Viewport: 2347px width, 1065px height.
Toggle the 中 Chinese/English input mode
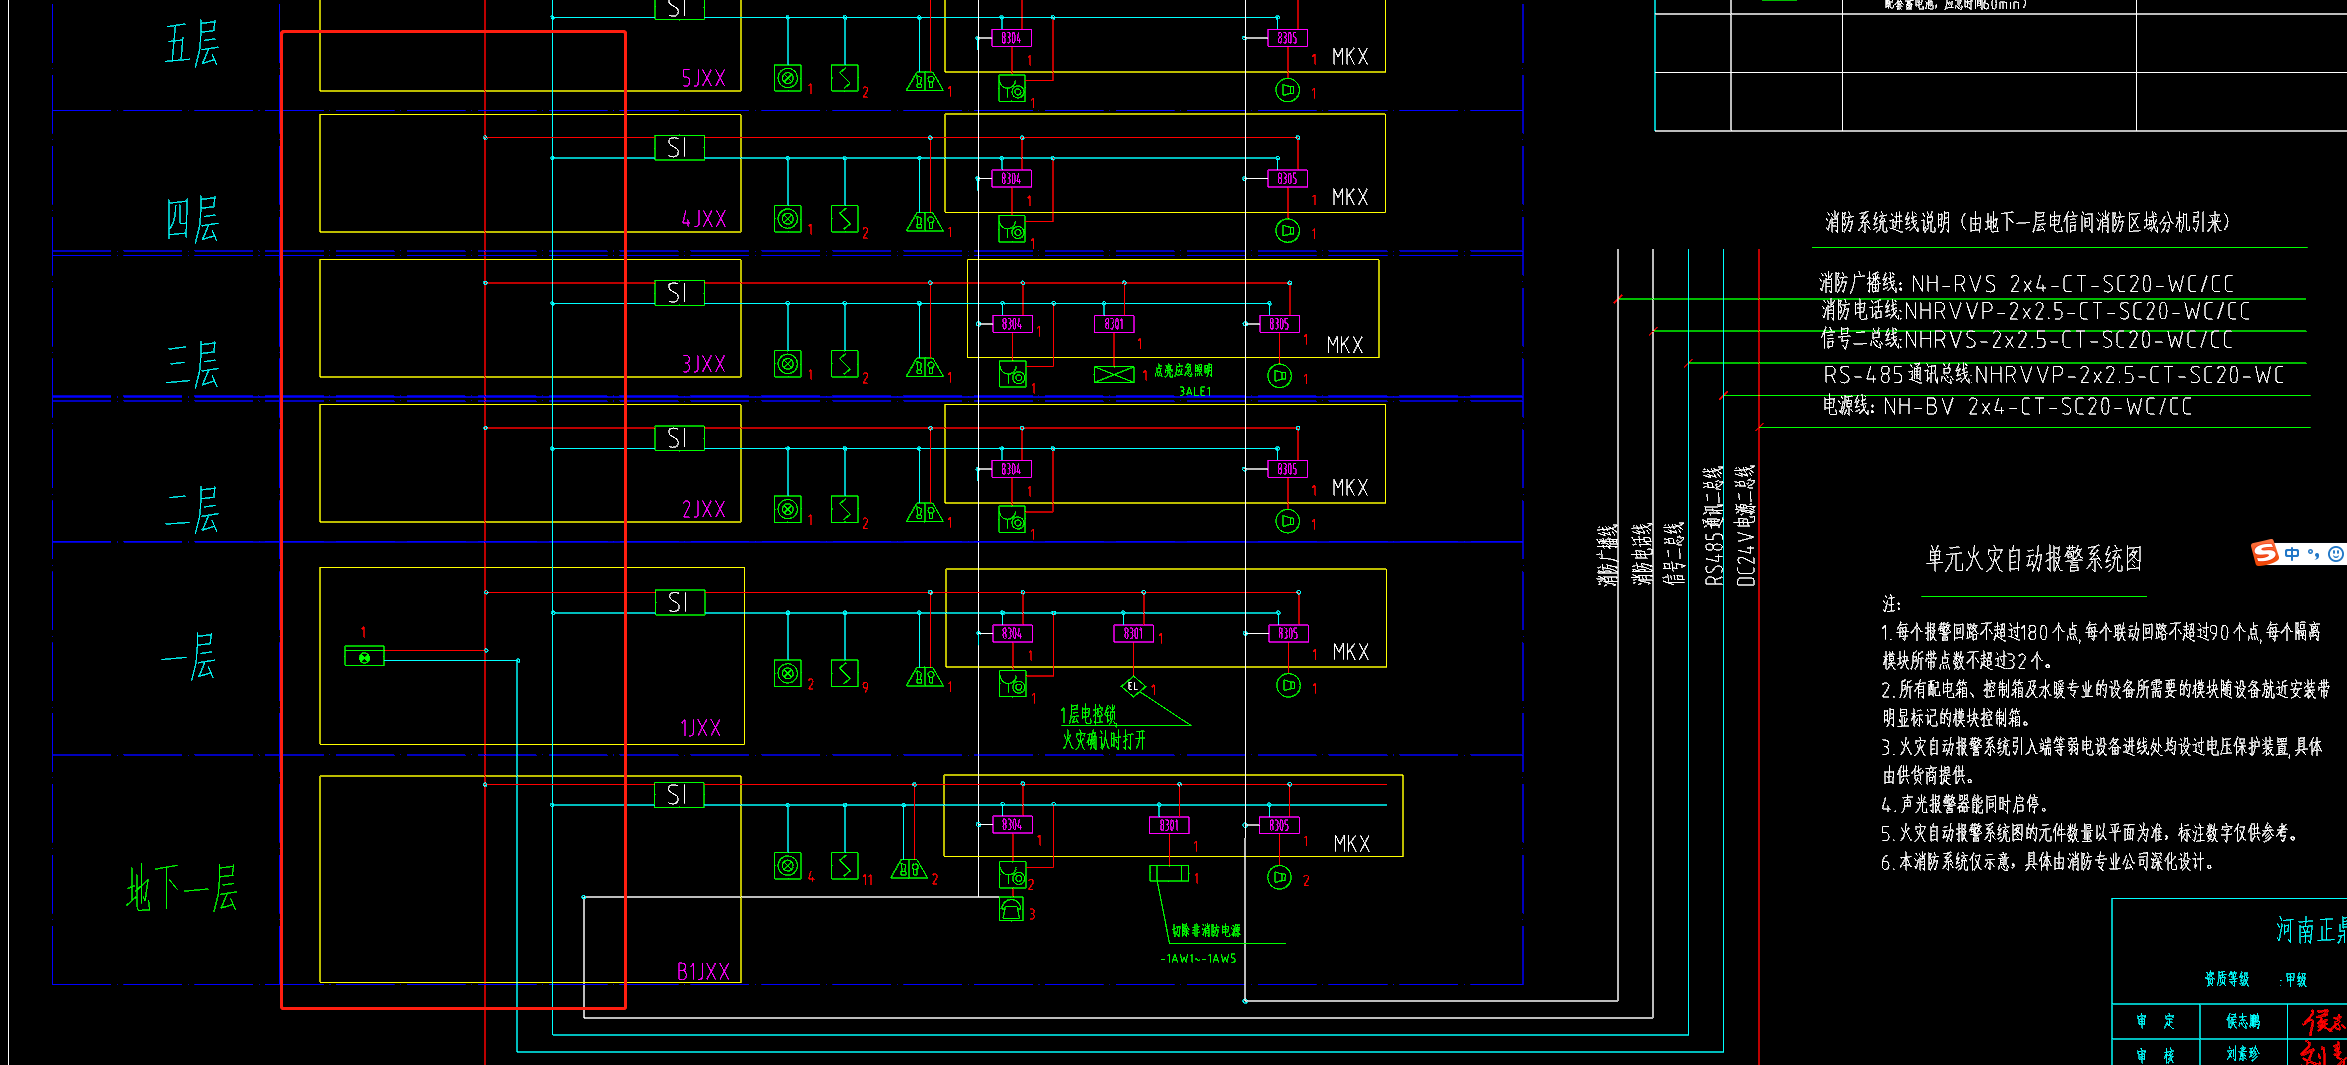(x=2292, y=554)
